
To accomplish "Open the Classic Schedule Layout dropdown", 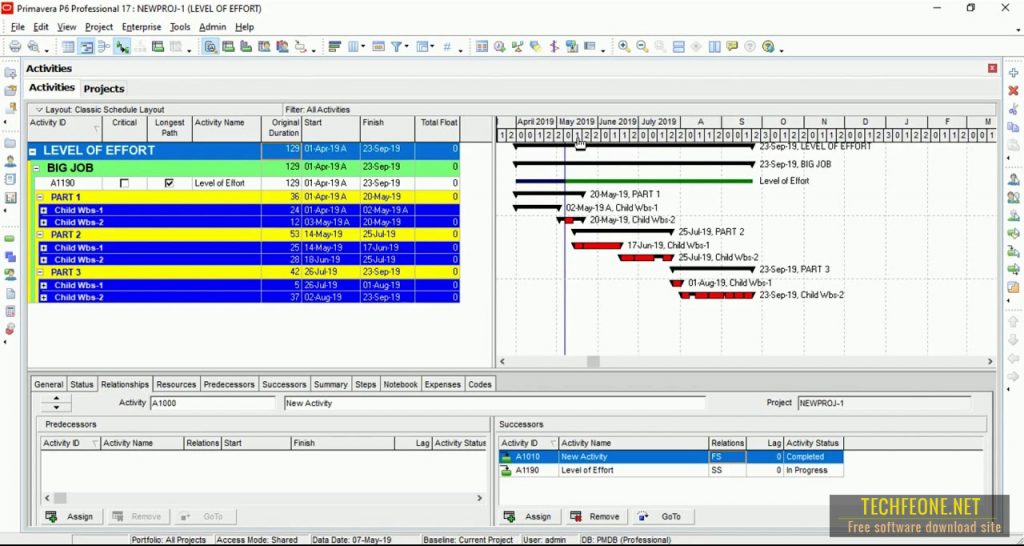I will click(39, 110).
